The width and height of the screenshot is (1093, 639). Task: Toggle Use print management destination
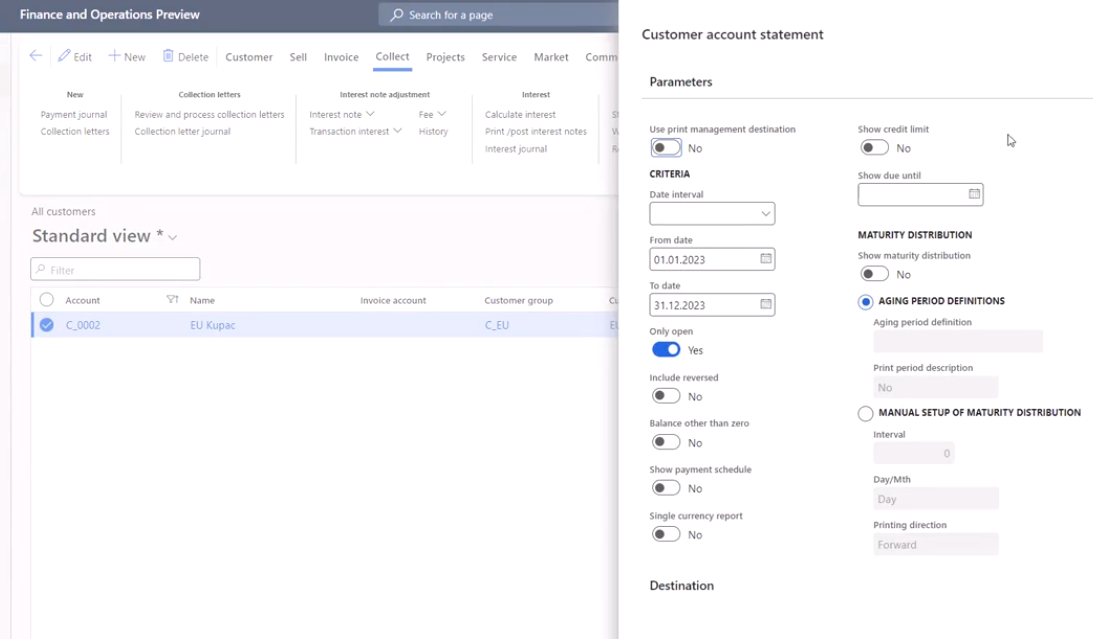[666, 148]
